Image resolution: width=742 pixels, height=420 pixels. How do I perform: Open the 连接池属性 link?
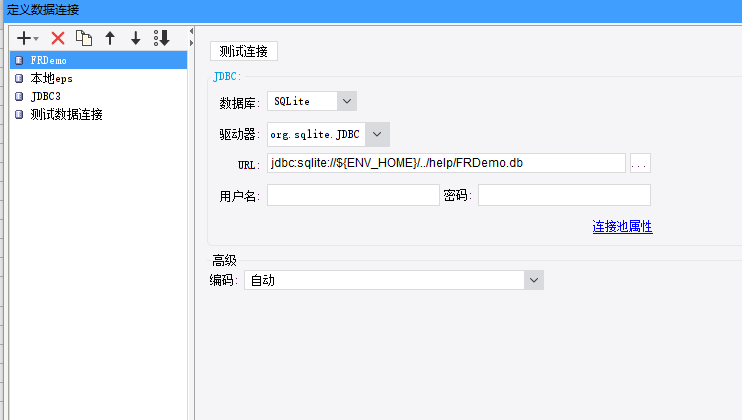622,227
